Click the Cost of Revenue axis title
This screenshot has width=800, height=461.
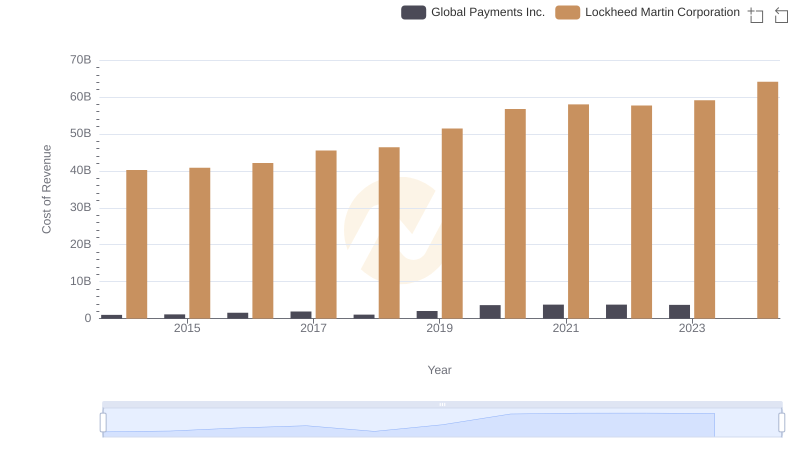(x=46, y=189)
